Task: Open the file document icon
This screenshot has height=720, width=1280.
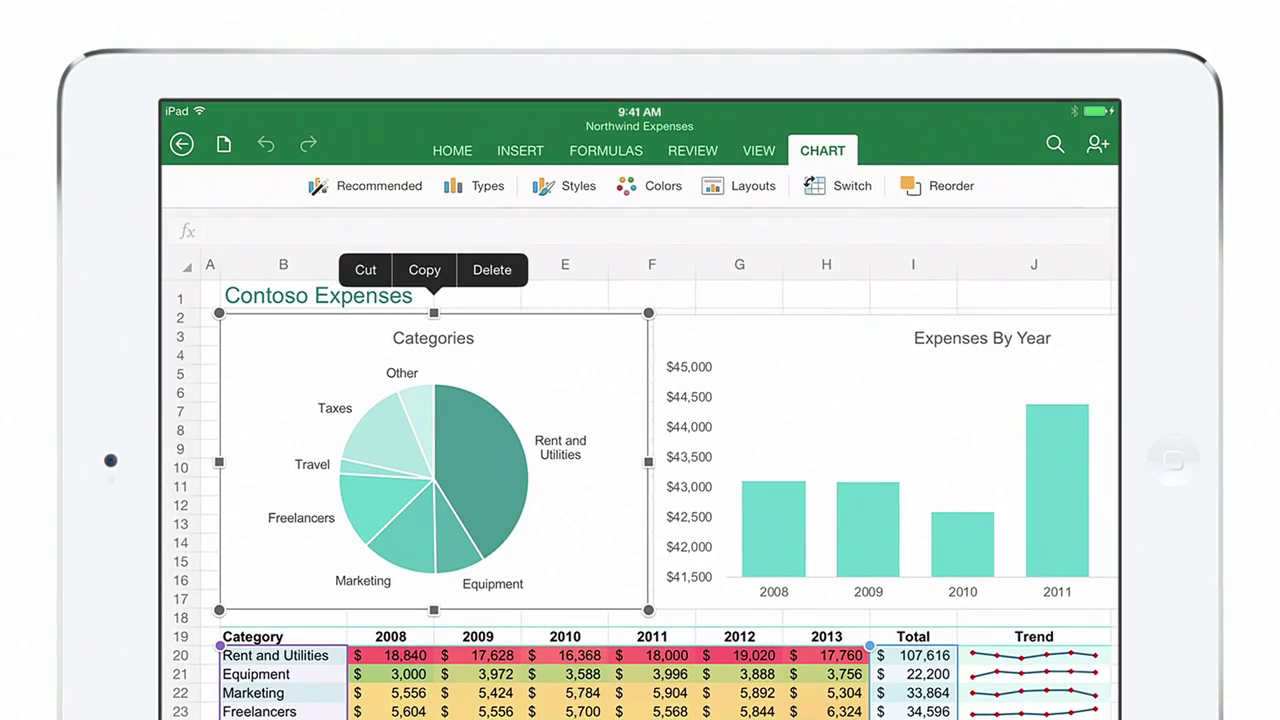Action: point(224,145)
